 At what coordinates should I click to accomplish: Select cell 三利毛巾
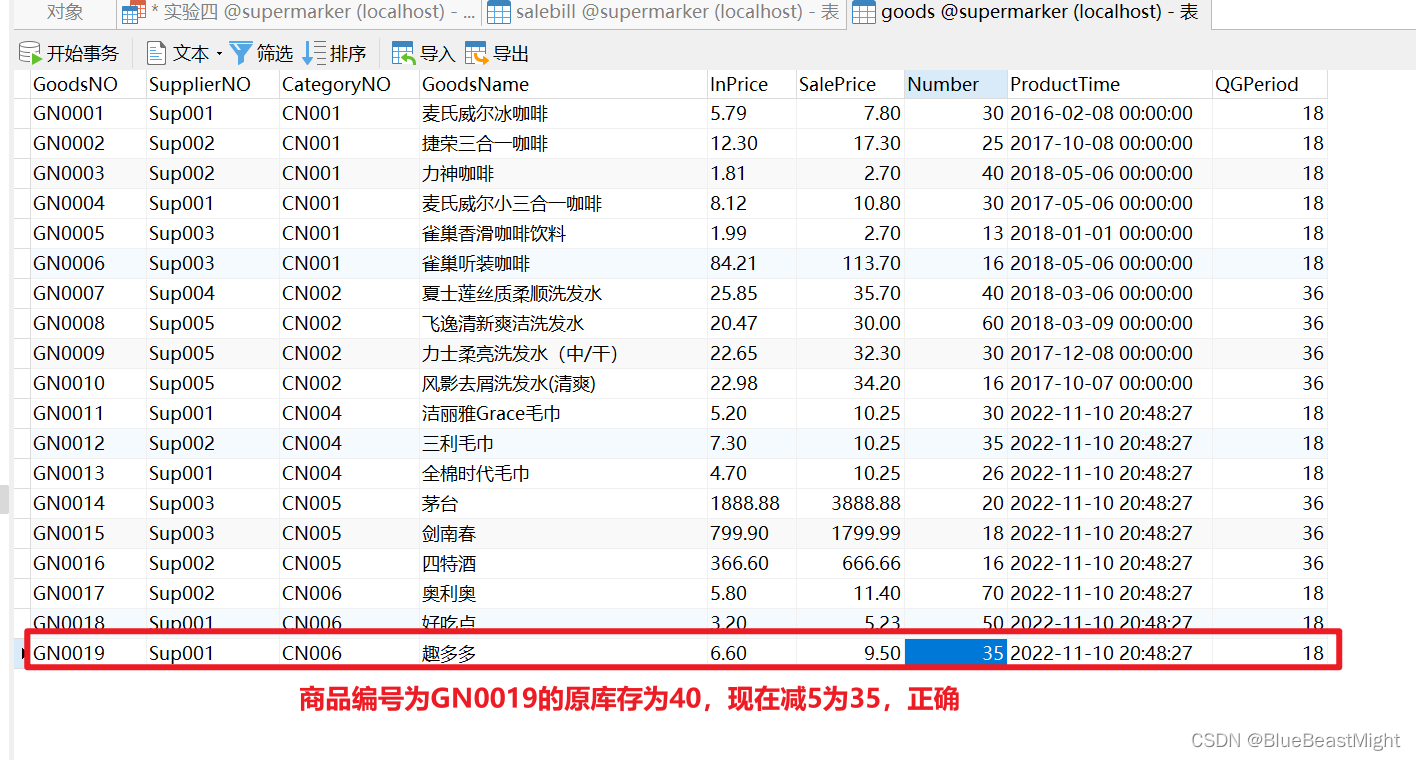pos(563,443)
